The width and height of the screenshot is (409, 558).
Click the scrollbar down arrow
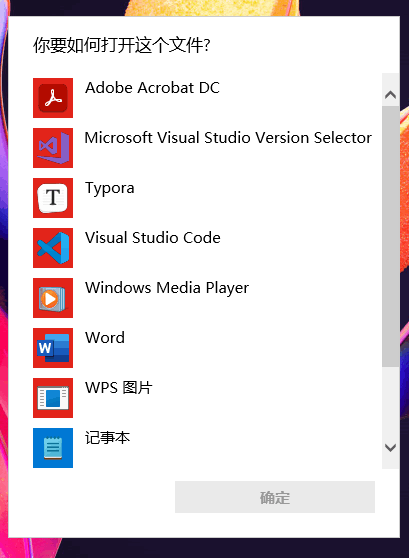pos(390,447)
